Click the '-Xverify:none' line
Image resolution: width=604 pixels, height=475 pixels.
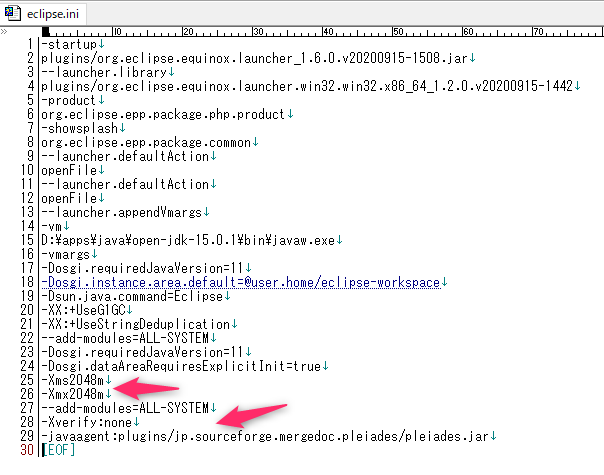click(x=87, y=422)
